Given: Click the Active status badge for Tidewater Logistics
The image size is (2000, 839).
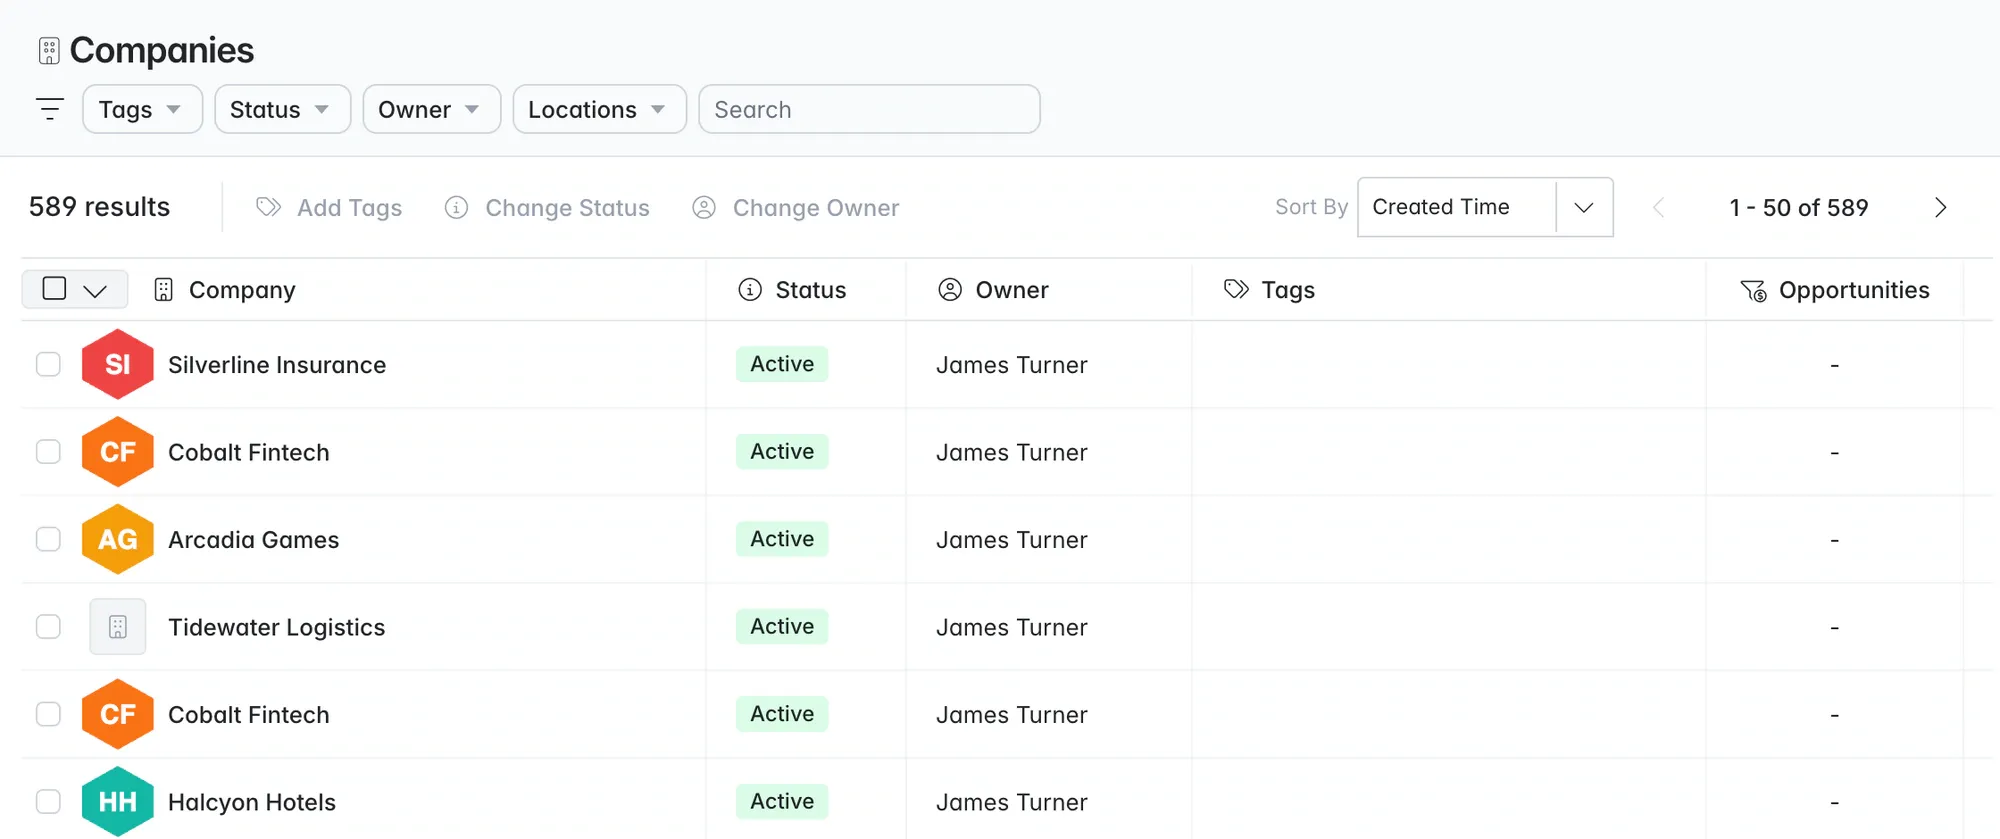Looking at the screenshot, I should coord(782,626).
